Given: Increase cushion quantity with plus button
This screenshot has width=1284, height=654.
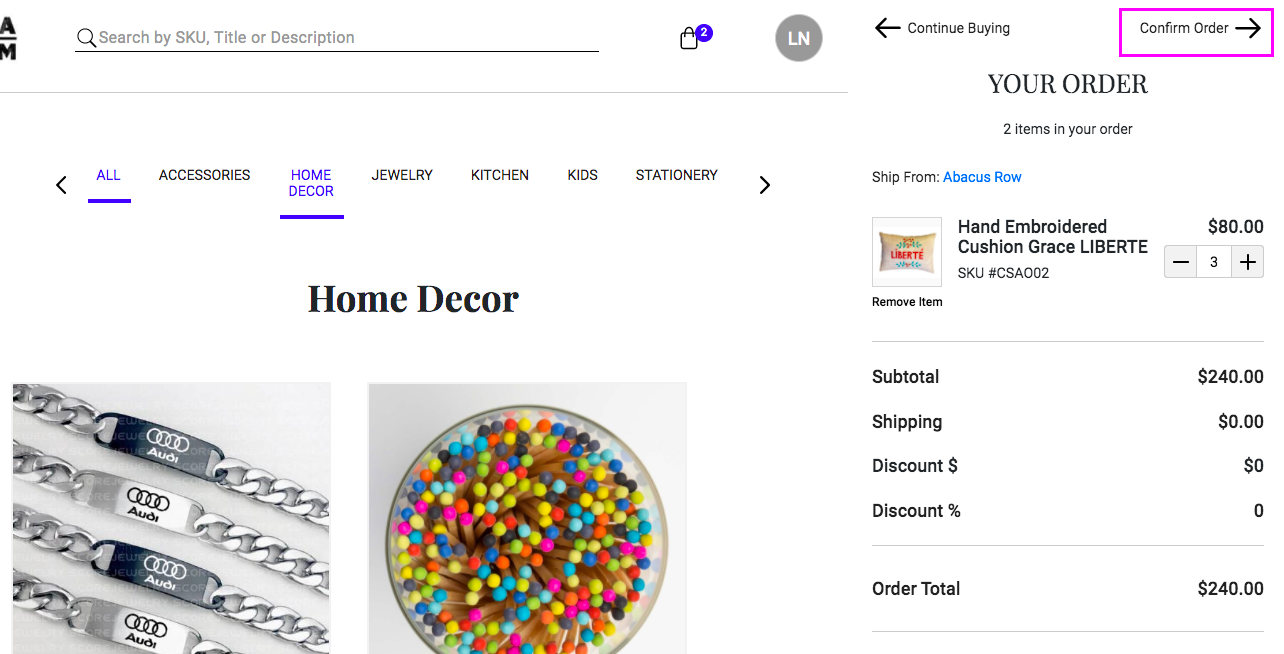Looking at the screenshot, I should [1247, 262].
